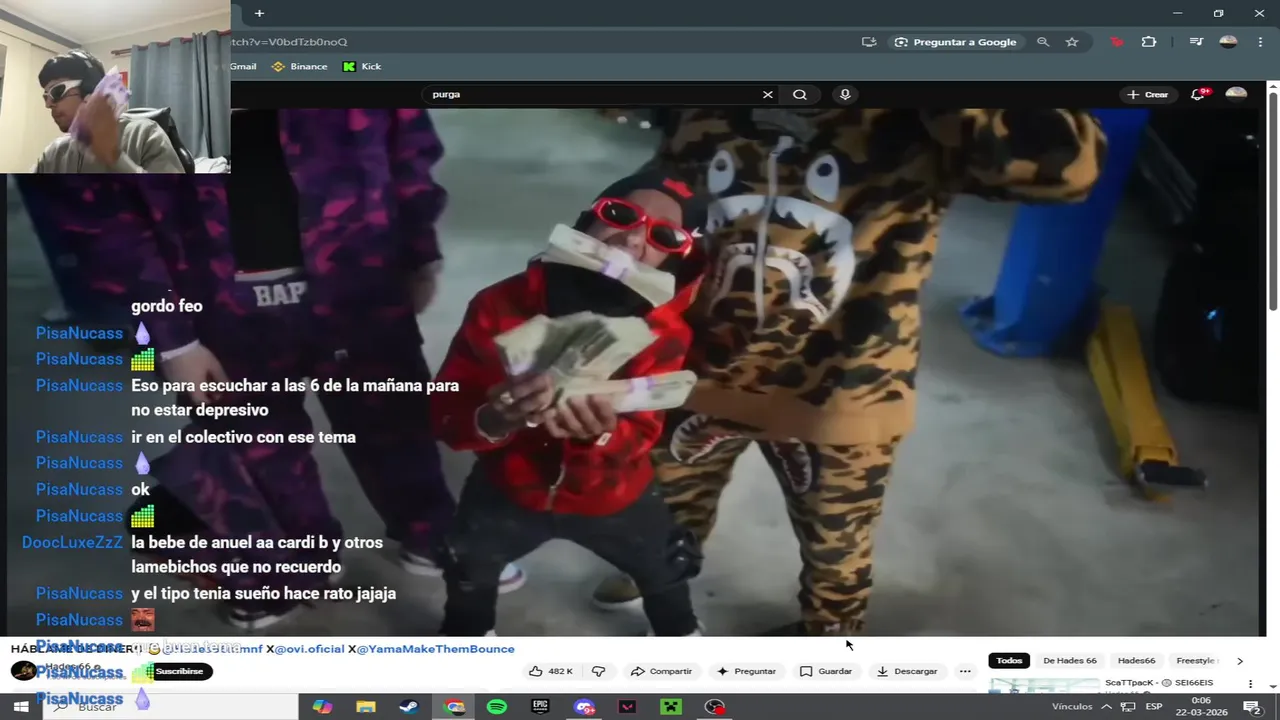Click the Crear button
Image resolution: width=1280 pixels, height=720 pixels.
click(1147, 94)
